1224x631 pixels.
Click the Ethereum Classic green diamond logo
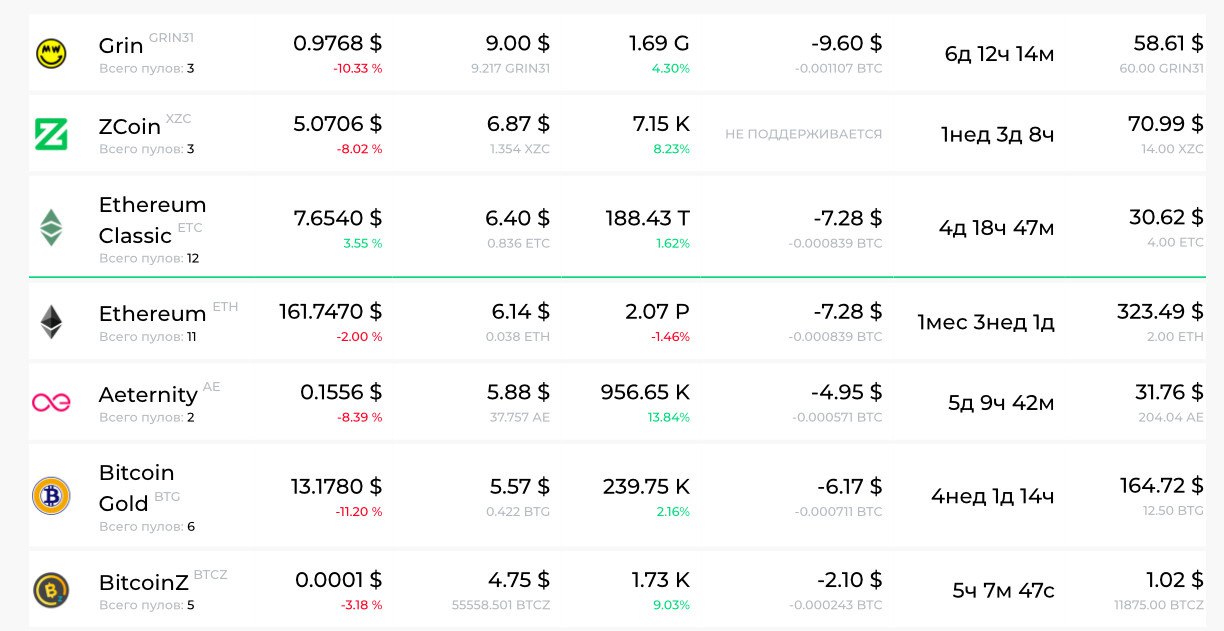[x=51, y=228]
